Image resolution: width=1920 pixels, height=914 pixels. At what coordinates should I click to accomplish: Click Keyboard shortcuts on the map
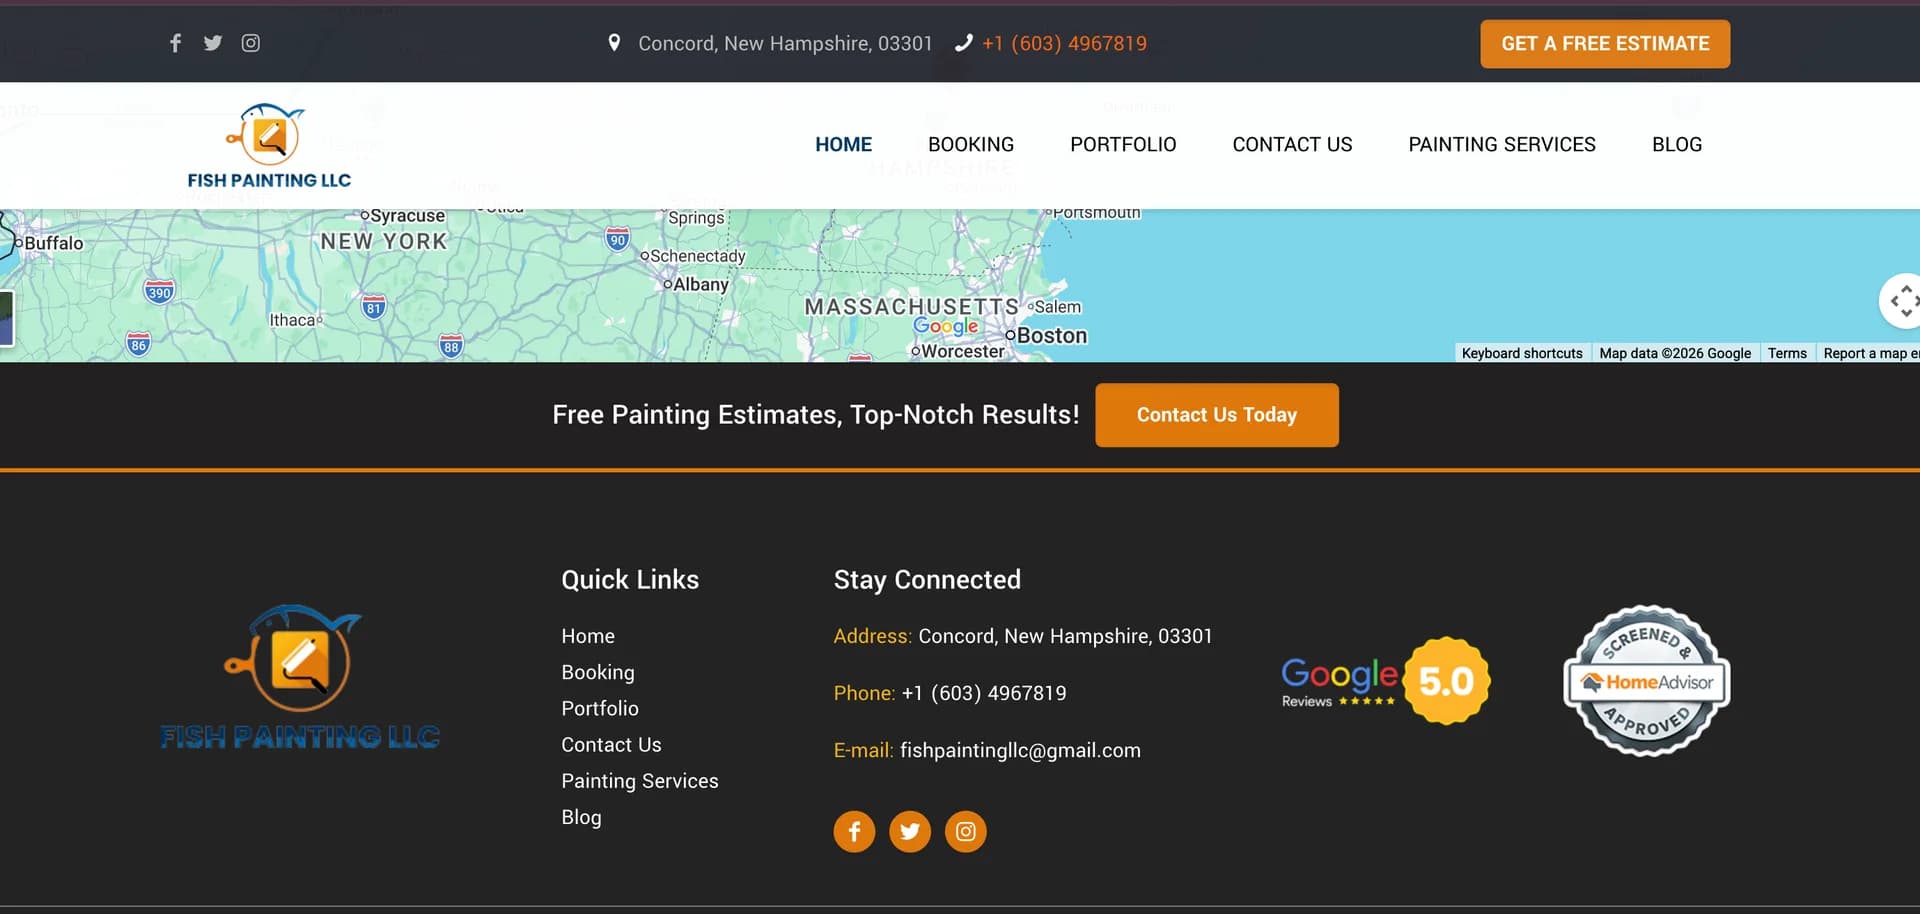click(1522, 353)
